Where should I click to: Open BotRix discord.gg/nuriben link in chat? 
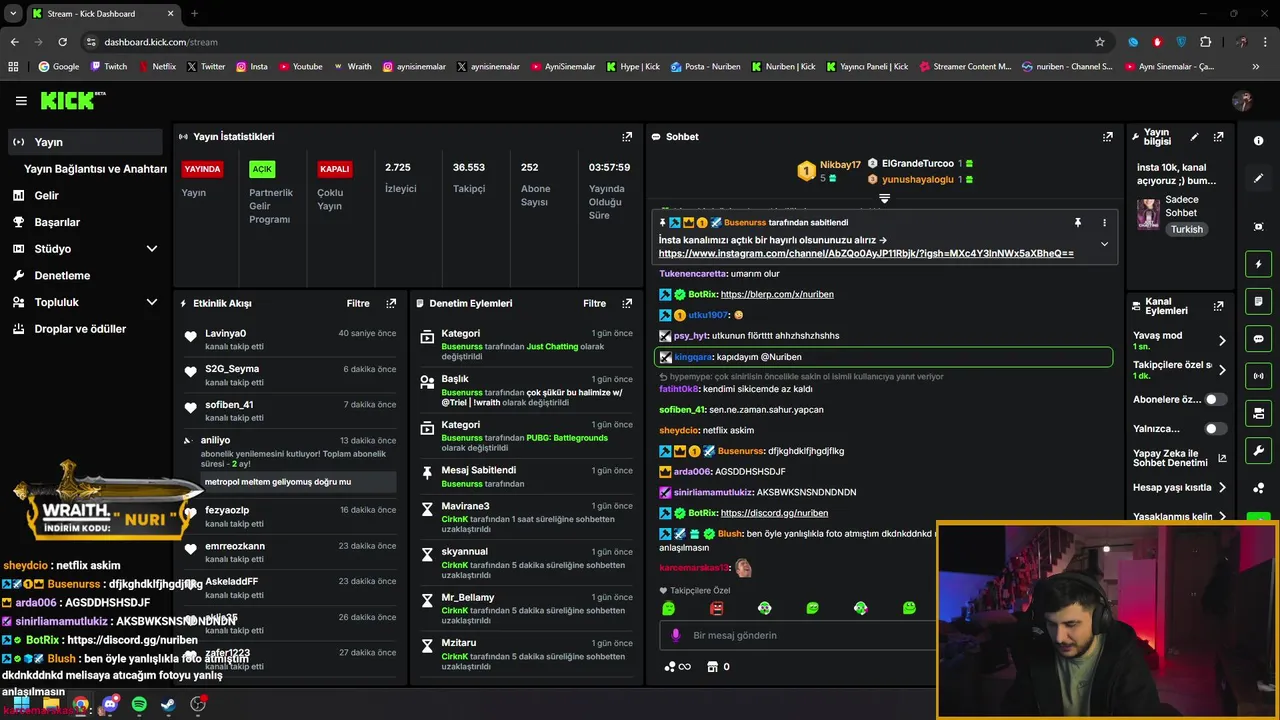[774, 513]
